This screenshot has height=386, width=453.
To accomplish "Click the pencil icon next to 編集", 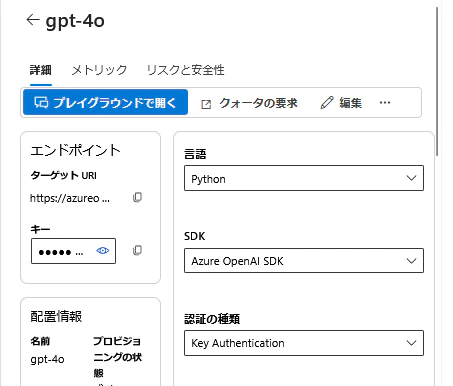I will coord(327,102).
